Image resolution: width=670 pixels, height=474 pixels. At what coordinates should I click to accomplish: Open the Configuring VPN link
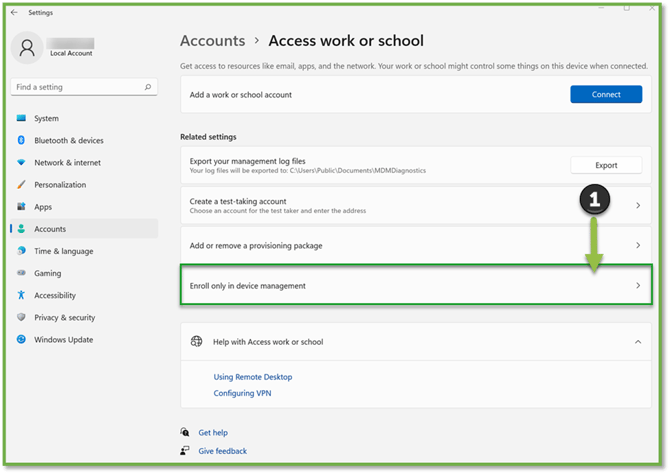point(240,393)
